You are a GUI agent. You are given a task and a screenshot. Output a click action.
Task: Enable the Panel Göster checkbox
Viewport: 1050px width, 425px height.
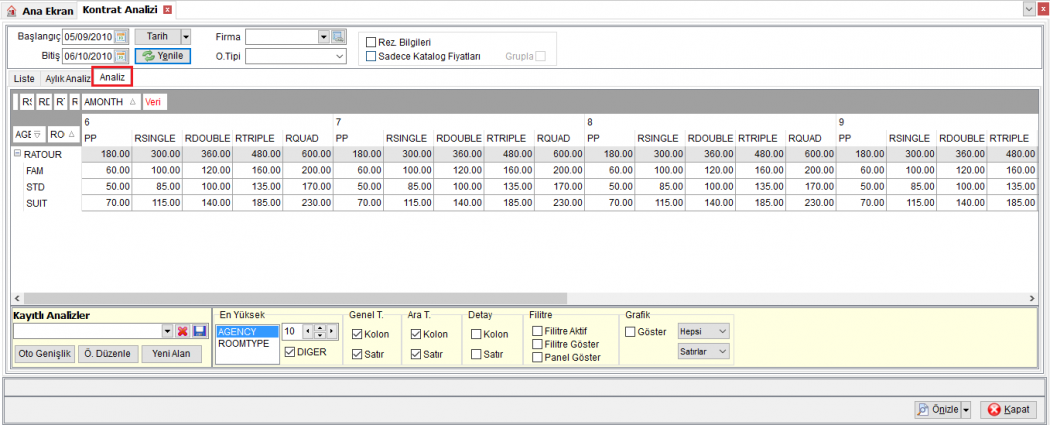[x=537, y=357]
